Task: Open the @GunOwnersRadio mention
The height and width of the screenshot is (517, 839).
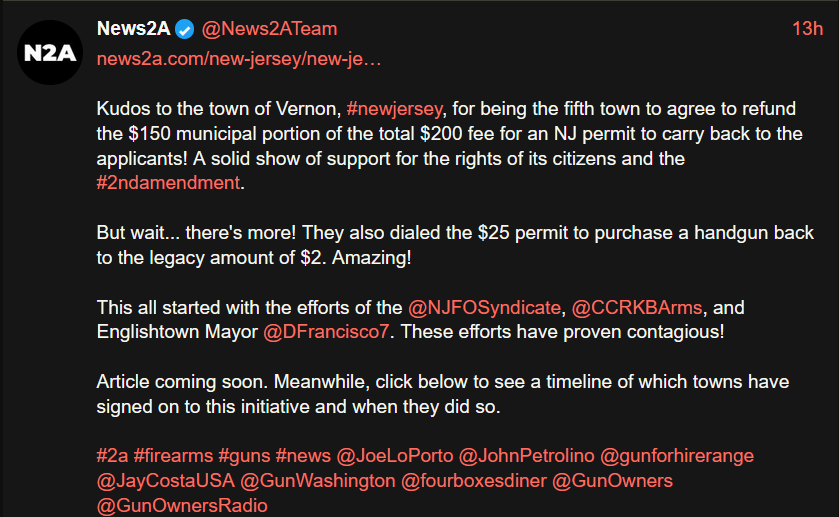Action: (182, 506)
